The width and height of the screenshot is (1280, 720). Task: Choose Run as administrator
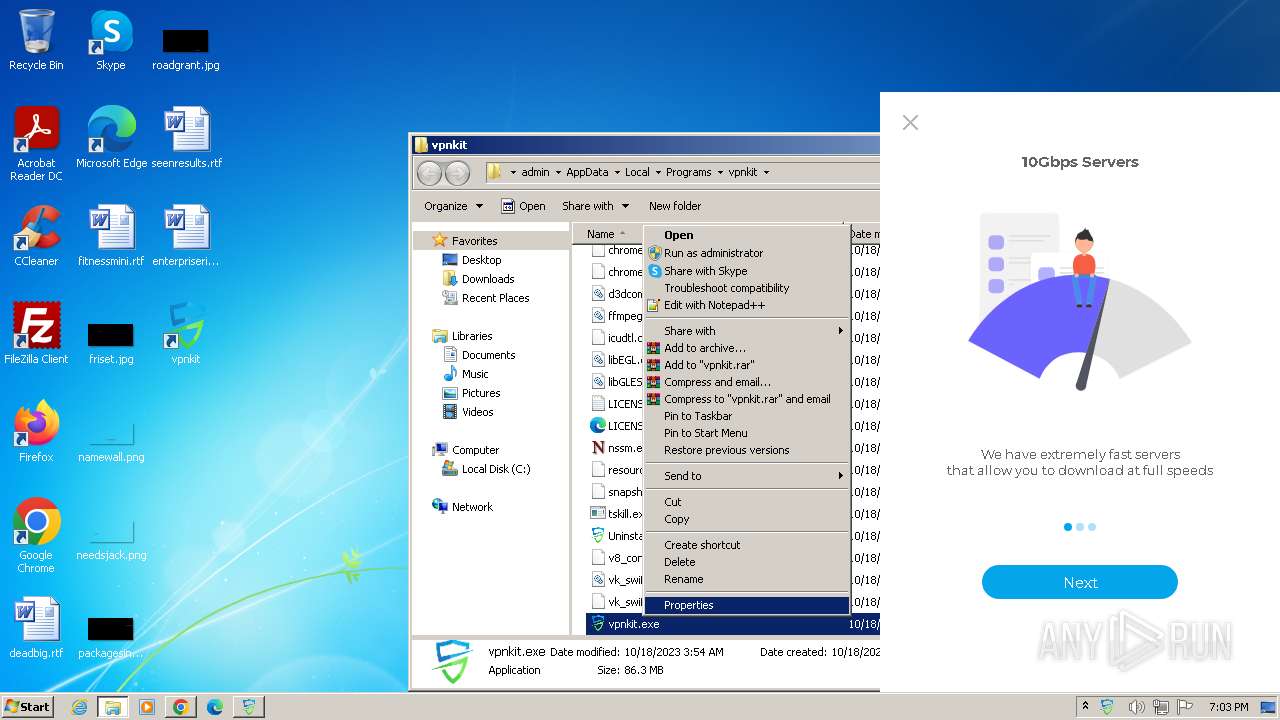pyautogui.click(x=747, y=253)
